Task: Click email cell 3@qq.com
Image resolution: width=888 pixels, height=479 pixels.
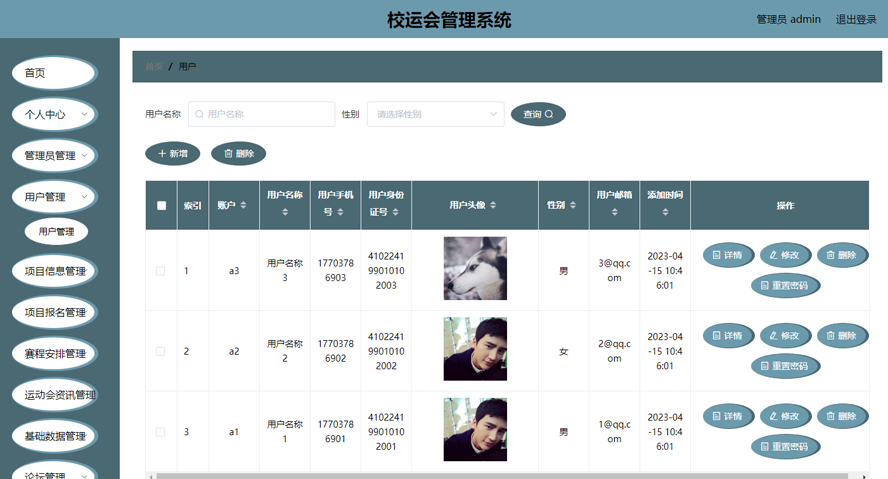Action: (x=614, y=271)
